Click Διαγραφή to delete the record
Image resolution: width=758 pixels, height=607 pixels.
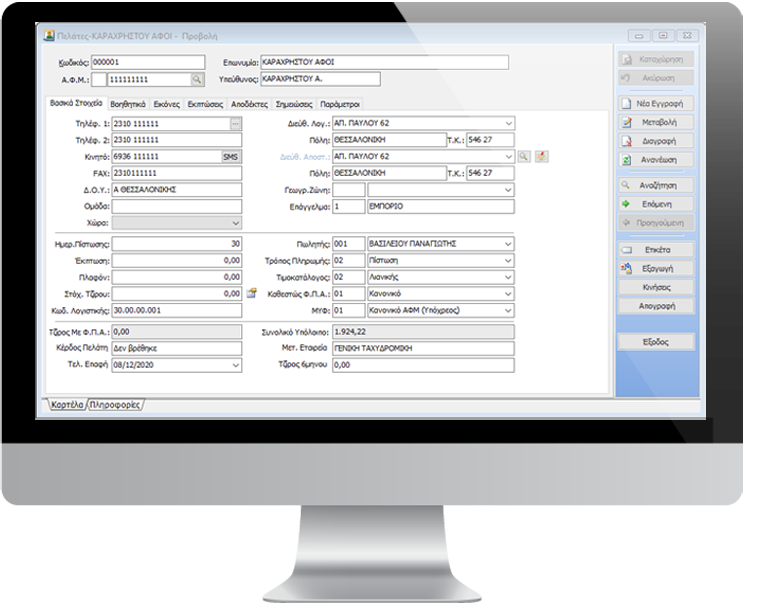tap(655, 141)
